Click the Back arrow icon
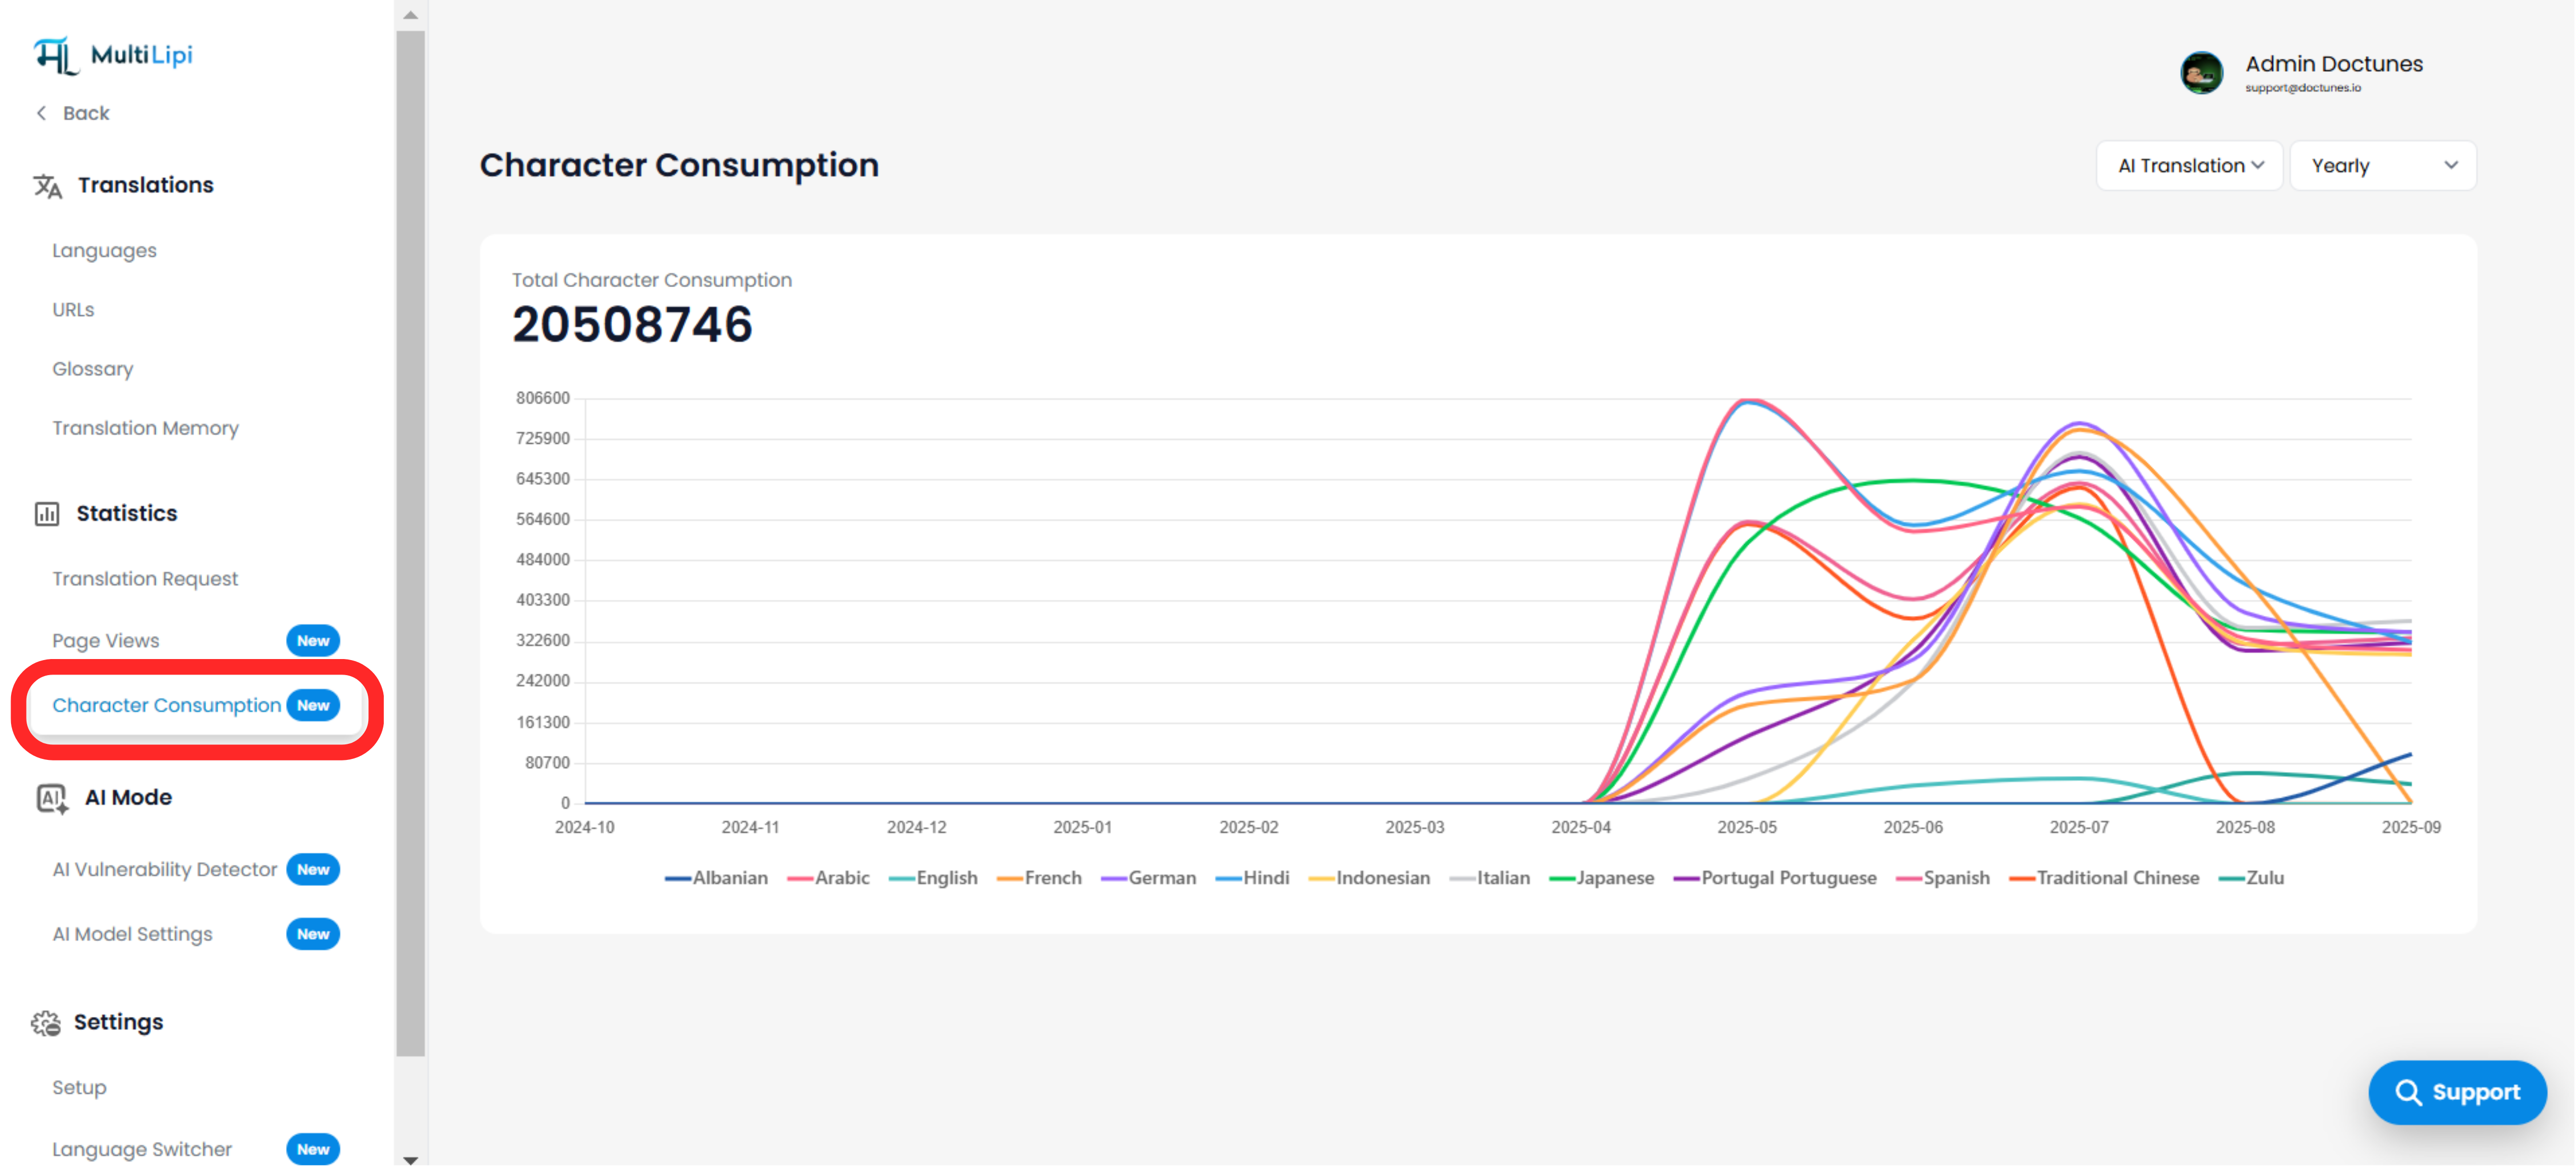The image size is (2576, 1167). coord(41,113)
